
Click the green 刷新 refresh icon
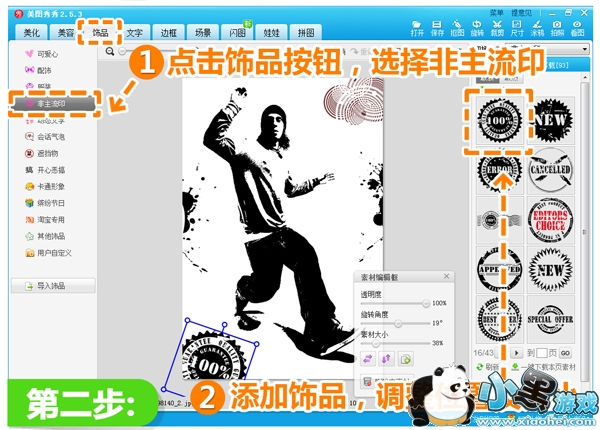(479, 366)
